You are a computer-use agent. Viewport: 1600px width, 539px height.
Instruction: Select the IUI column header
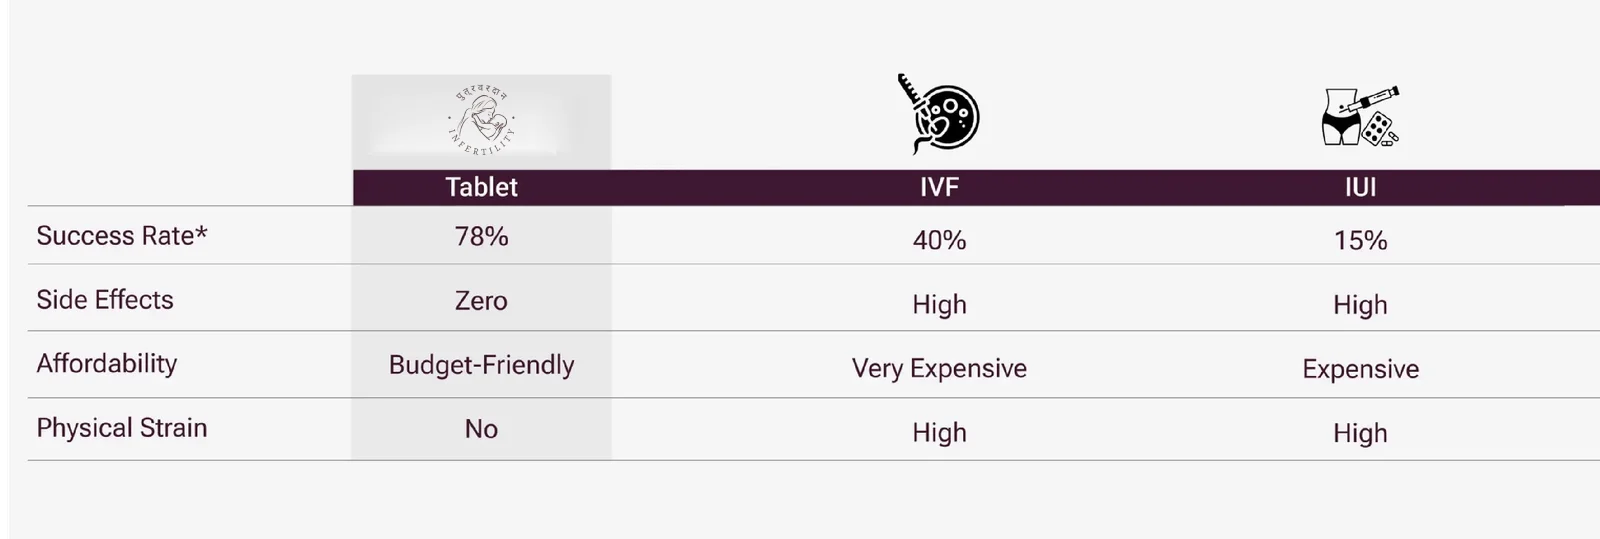(1360, 187)
